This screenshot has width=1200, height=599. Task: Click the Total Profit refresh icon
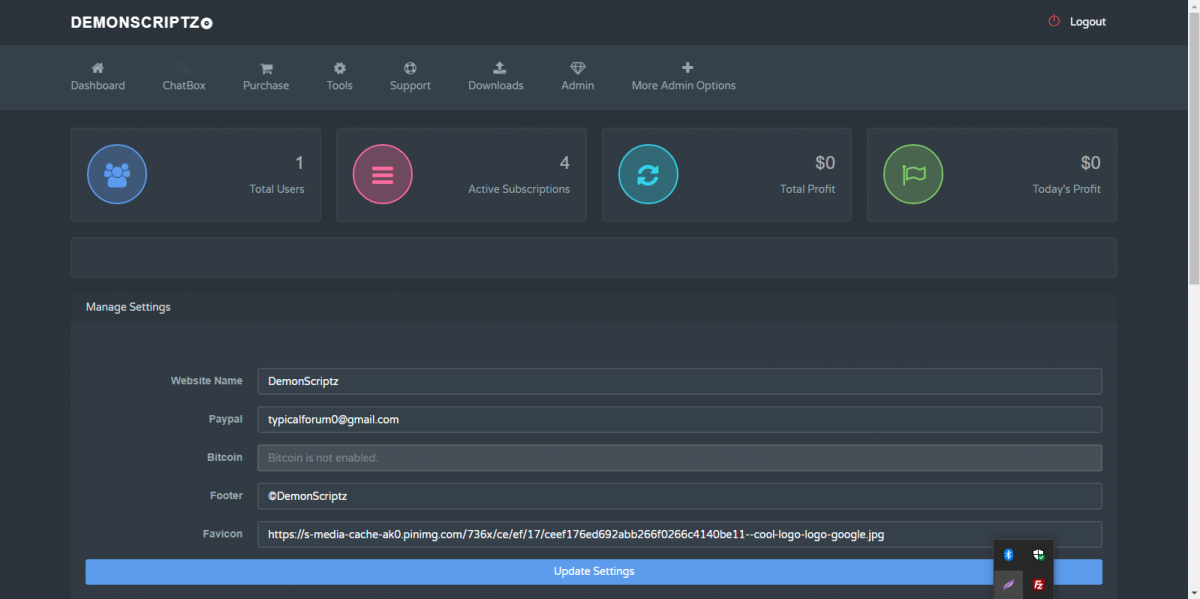click(648, 175)
